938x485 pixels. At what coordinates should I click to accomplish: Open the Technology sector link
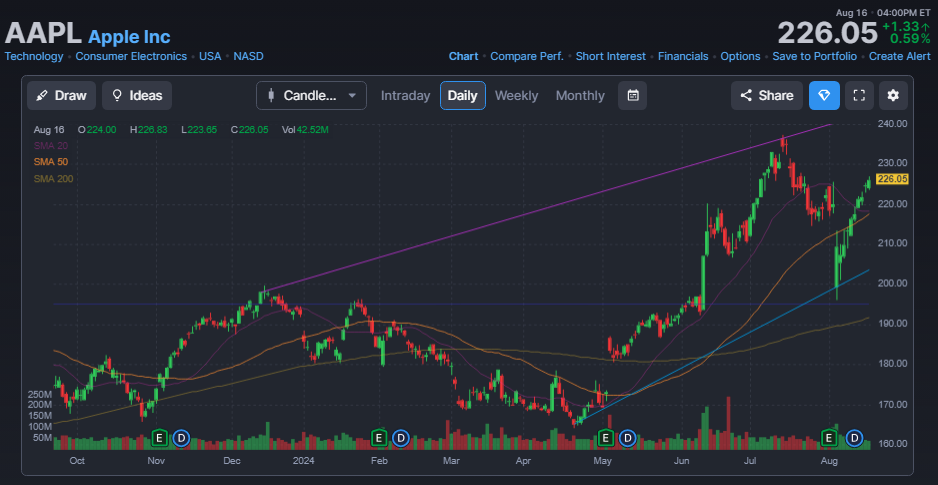[x=34, y=56]
